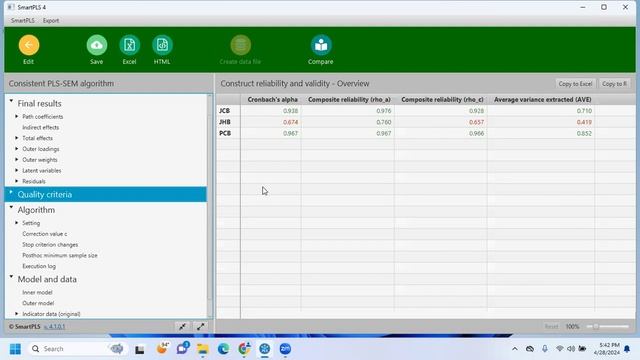
Task: Open Stop criterion changes
Action: click(50, 244)
